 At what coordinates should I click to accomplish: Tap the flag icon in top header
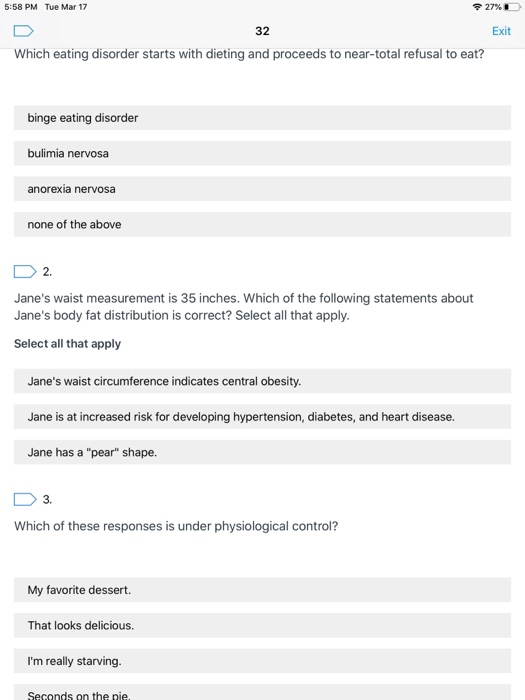[24, 31]
